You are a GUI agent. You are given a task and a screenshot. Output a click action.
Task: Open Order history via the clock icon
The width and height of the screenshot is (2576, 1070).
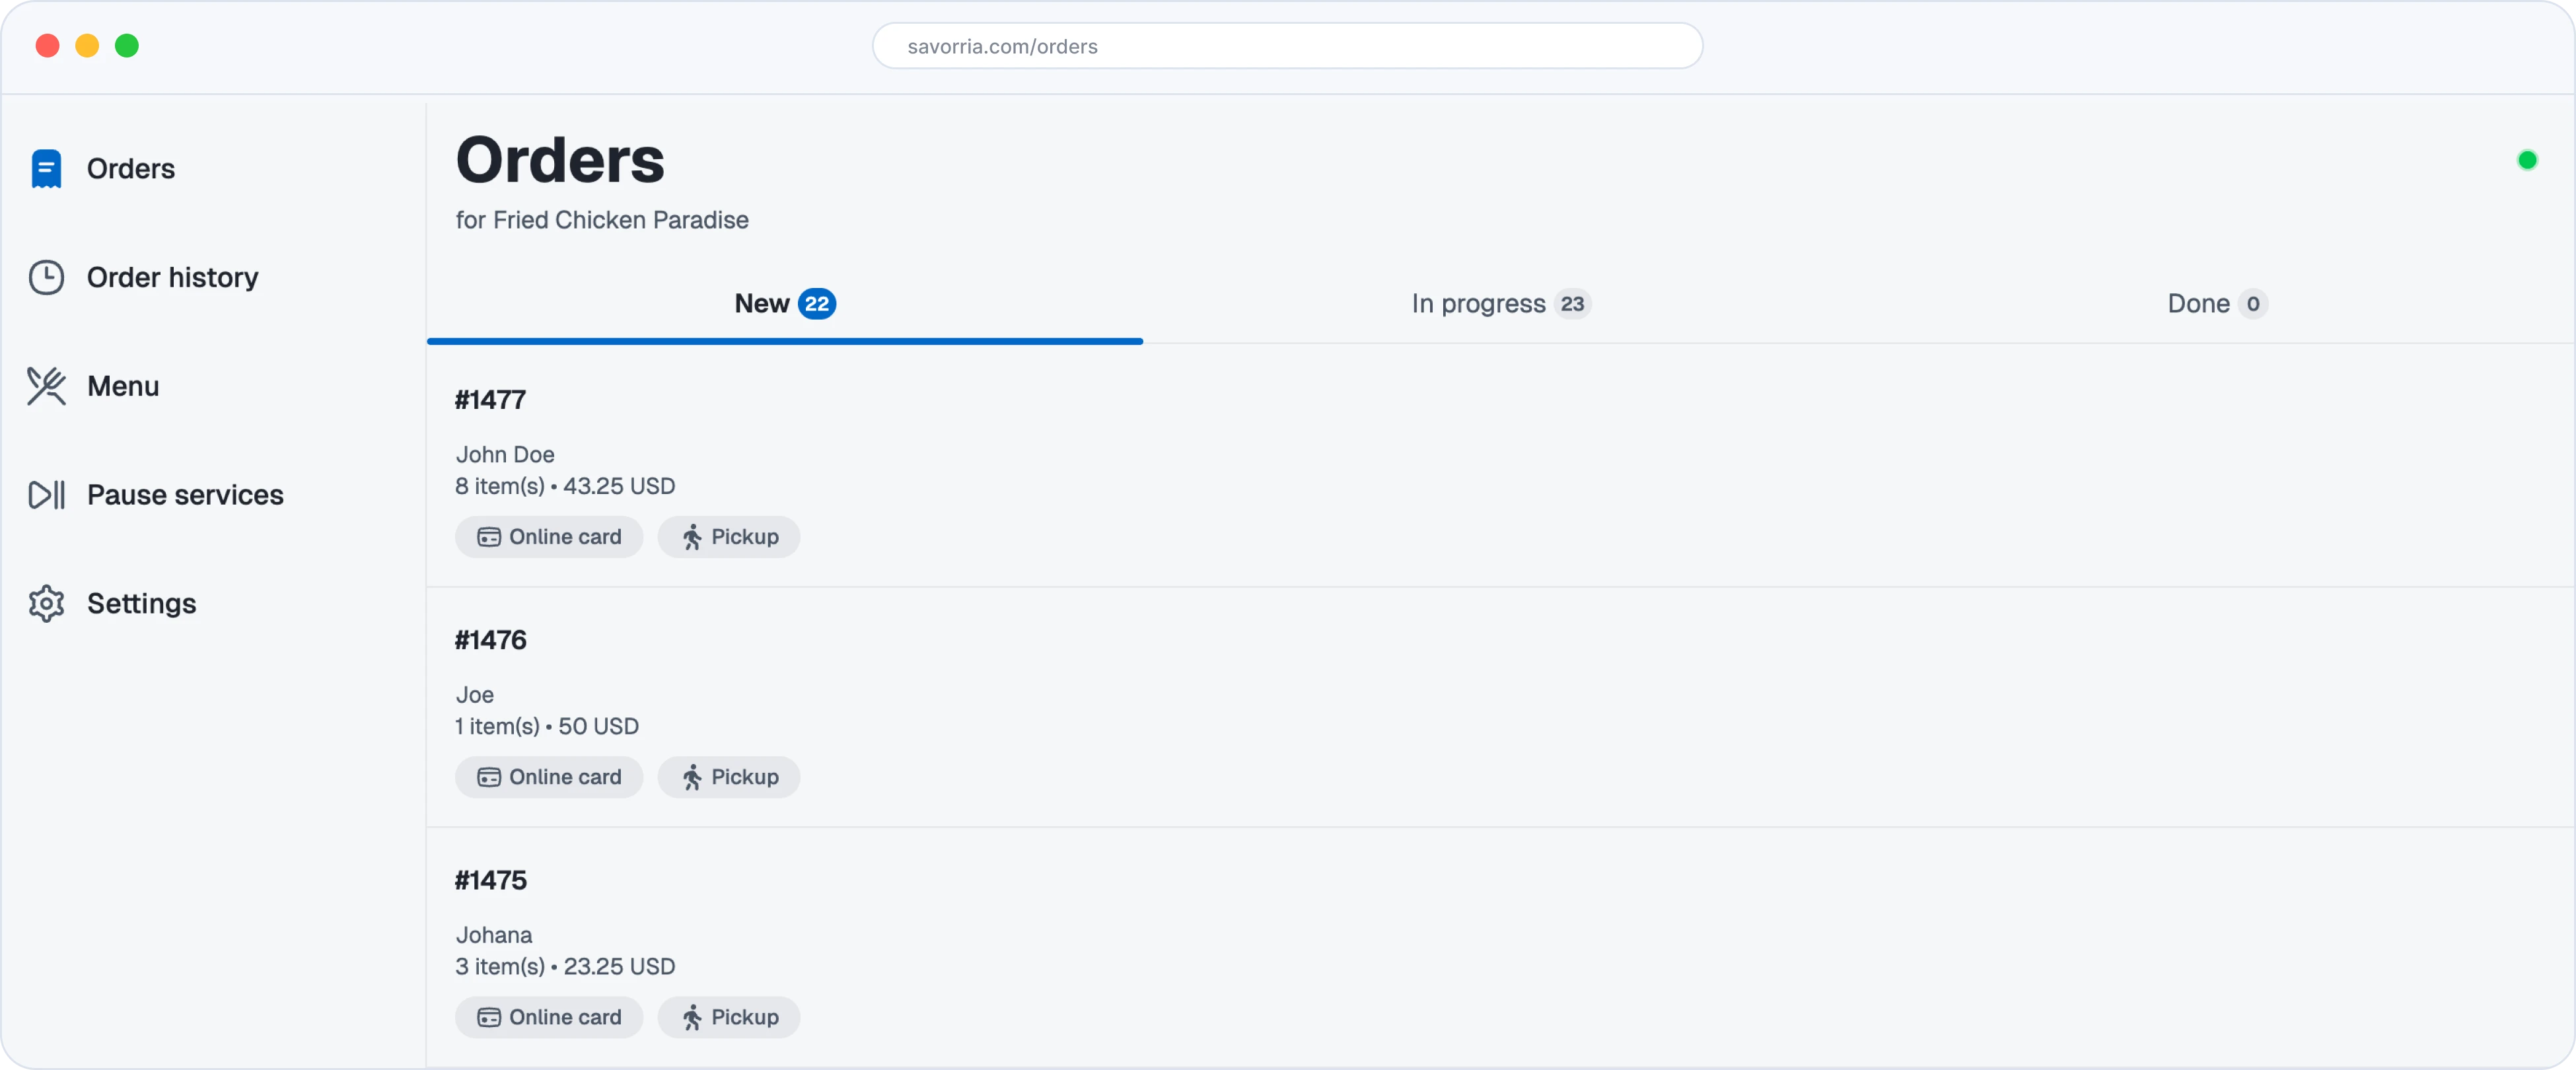point(46,277)
